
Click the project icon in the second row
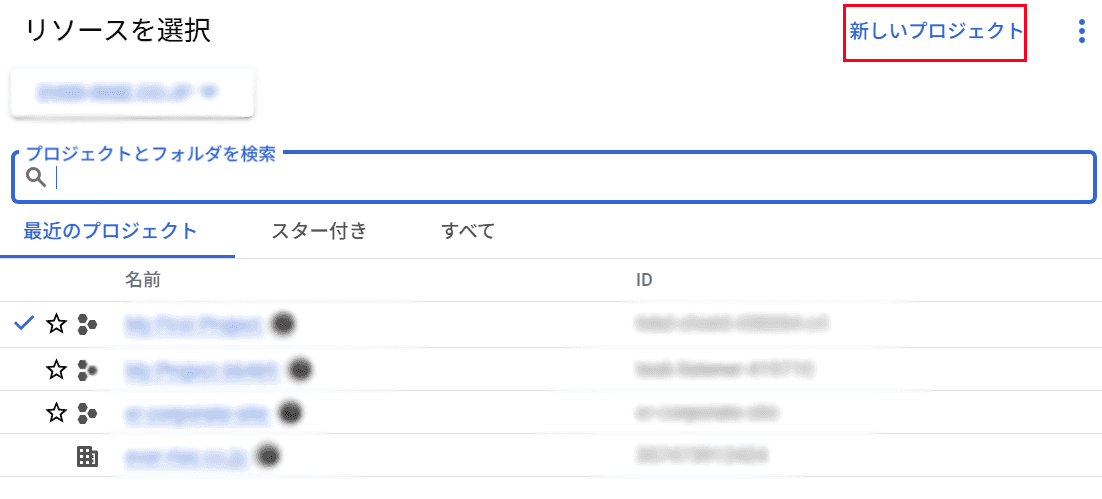click(x=86, y=369)
